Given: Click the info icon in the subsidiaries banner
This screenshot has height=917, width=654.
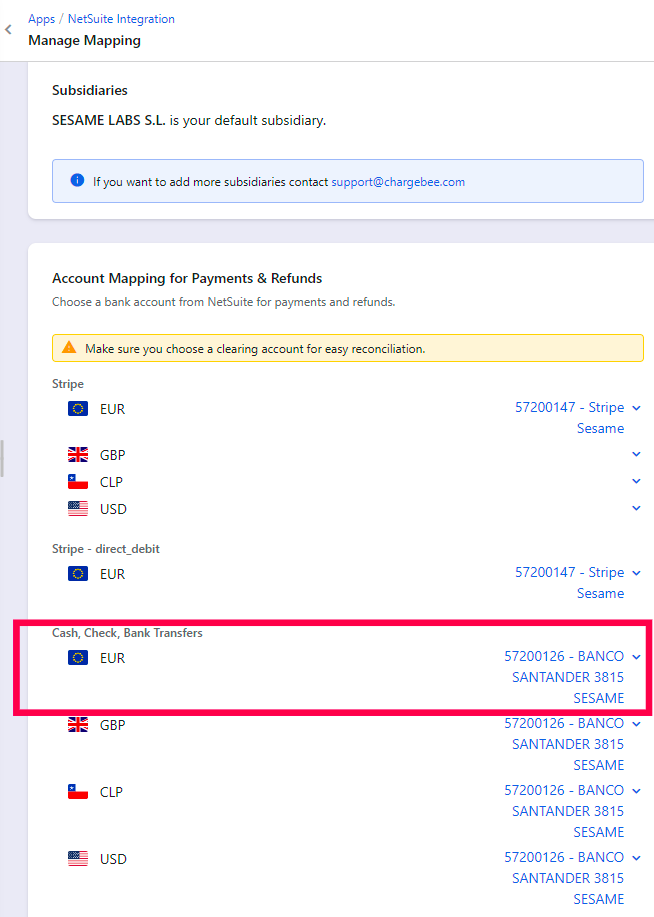Looking at the screenshot, I should tap(77, 180).
